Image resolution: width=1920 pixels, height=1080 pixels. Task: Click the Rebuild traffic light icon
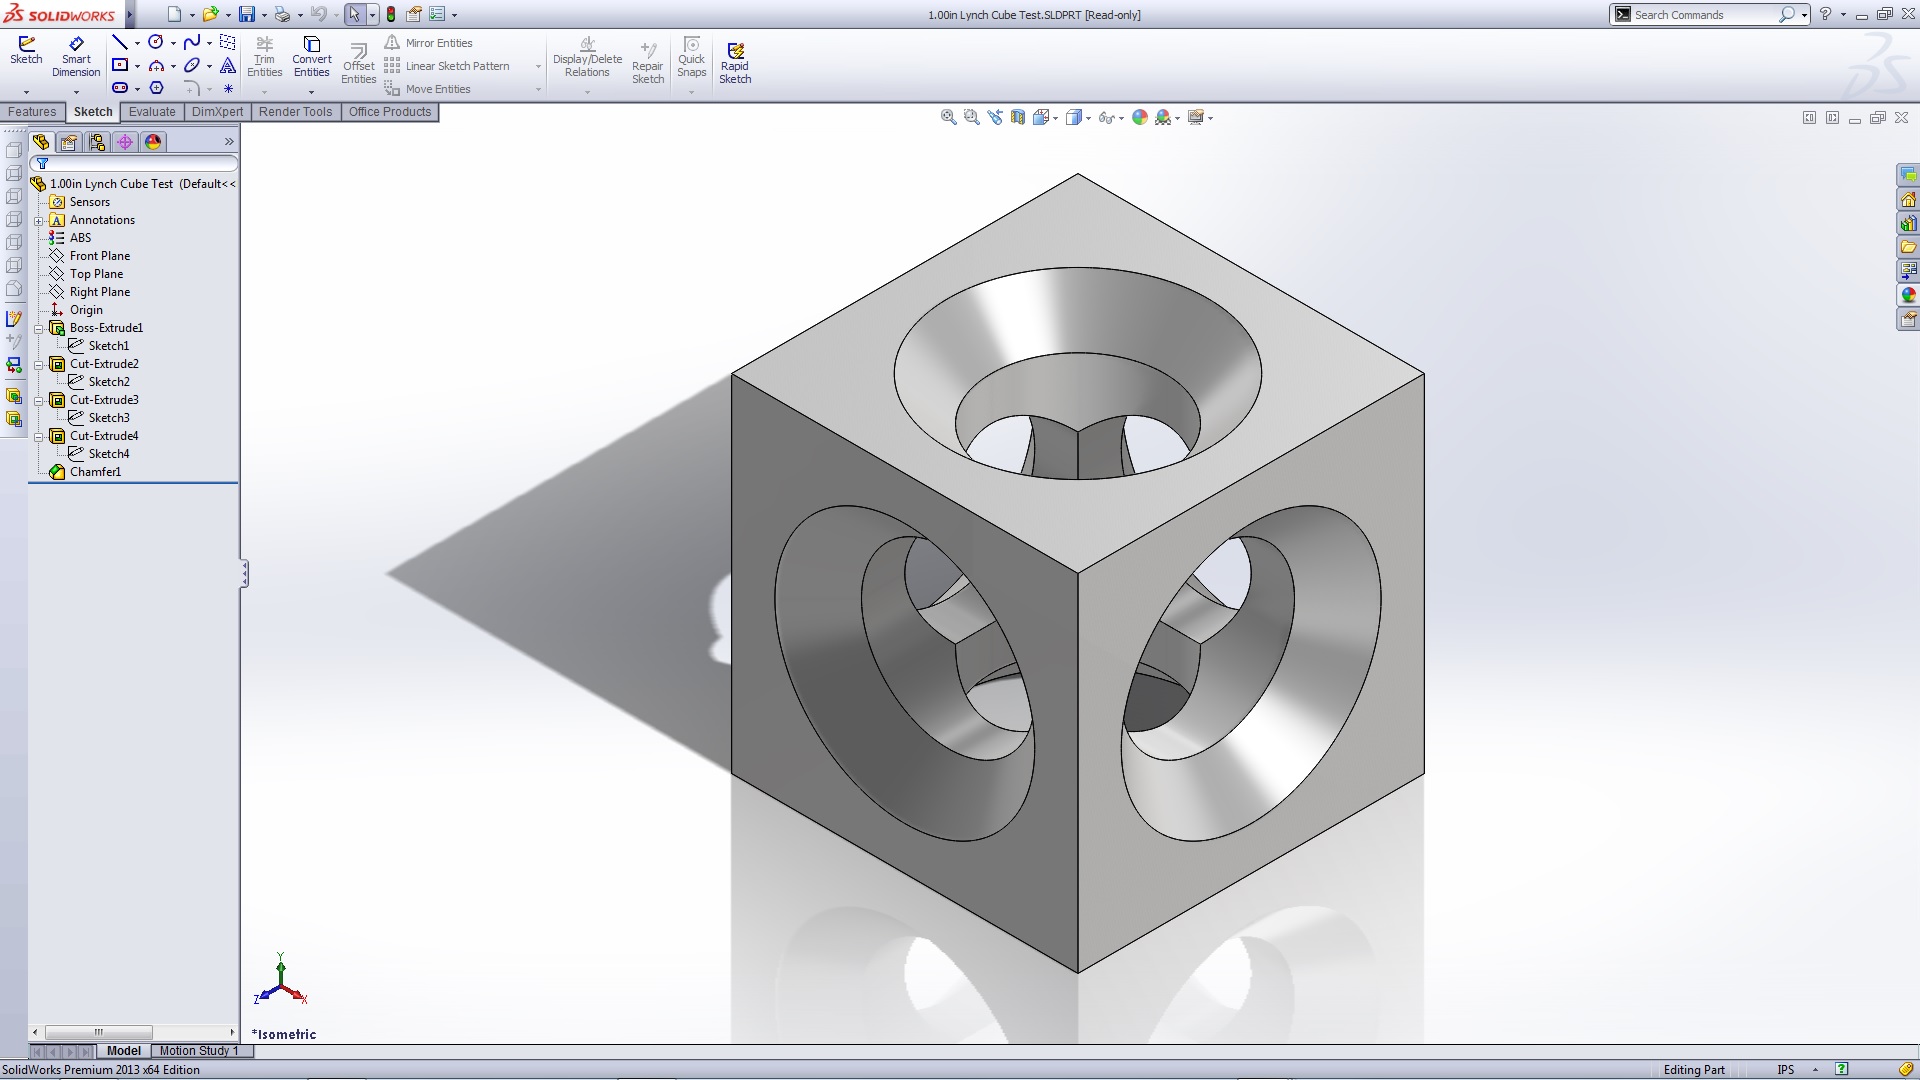click(391, 15)
